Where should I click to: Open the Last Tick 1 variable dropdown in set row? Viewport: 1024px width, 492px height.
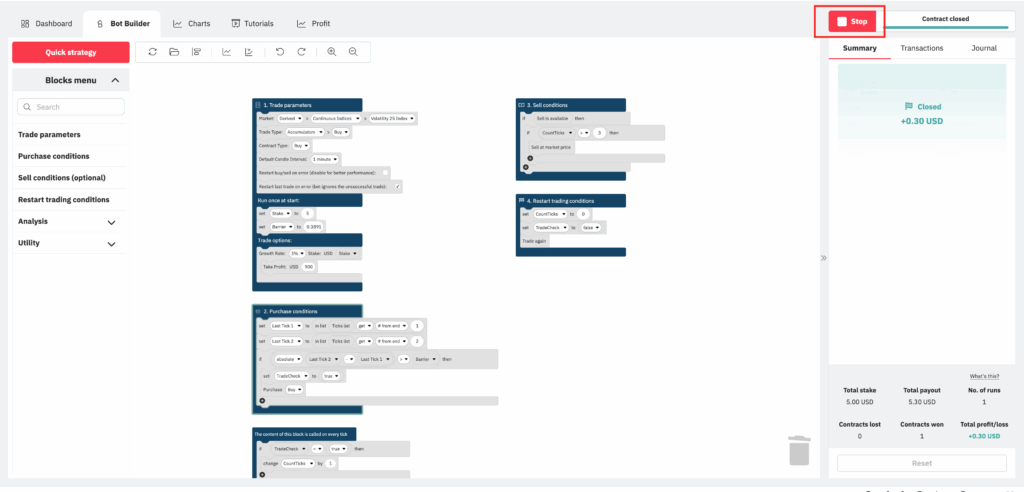click(286, 325)
